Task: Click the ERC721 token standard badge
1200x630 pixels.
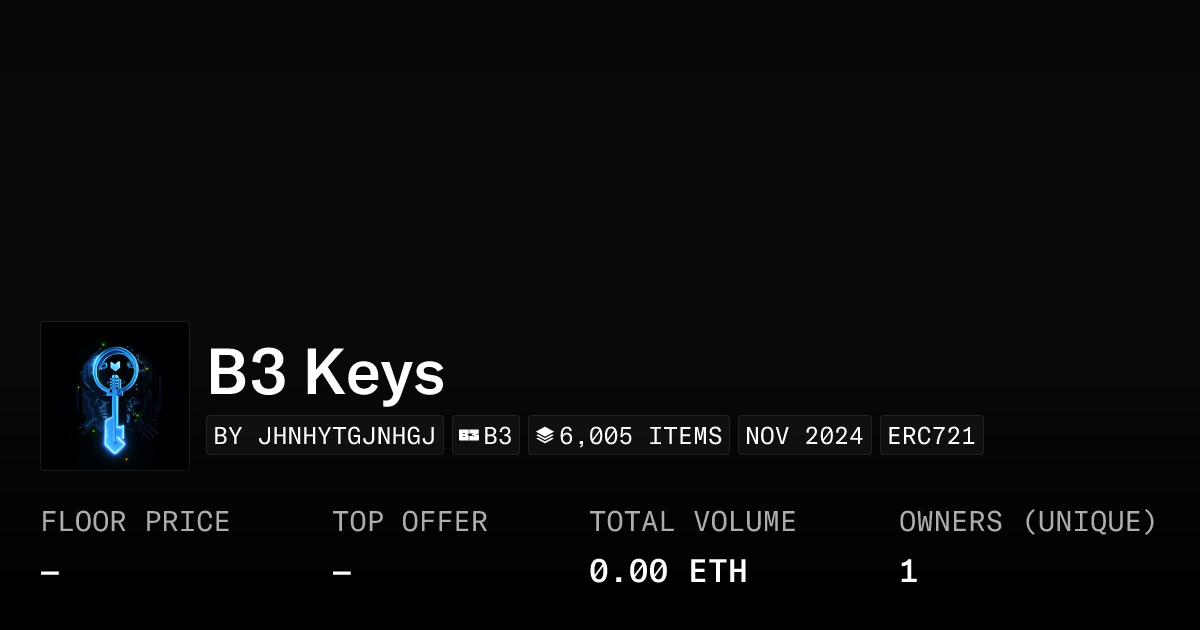Action: tap(931, 436)
